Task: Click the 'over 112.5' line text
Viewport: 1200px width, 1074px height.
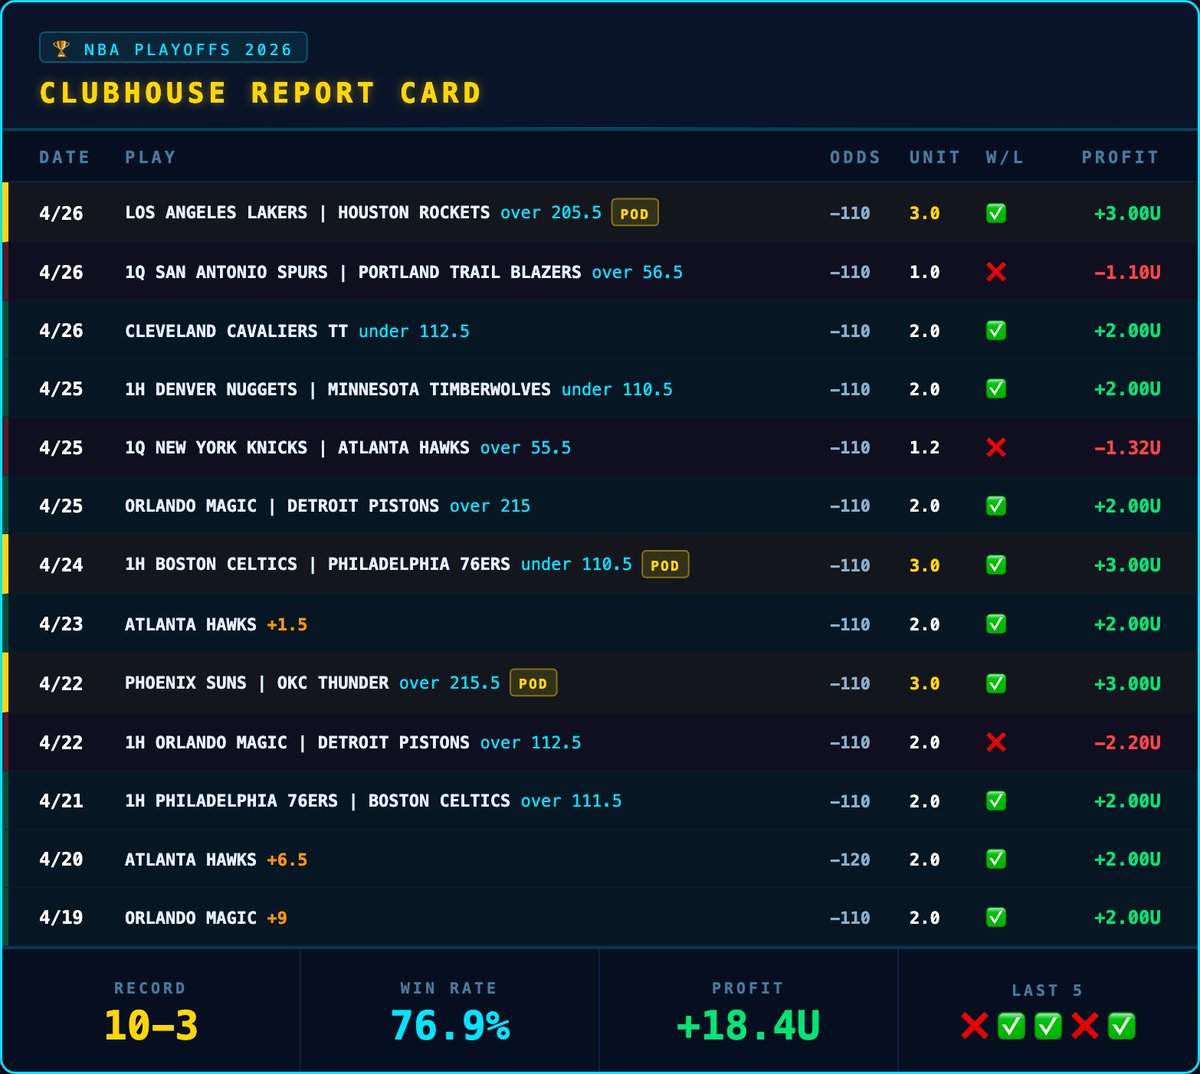Action: click(x=531, y=742)
